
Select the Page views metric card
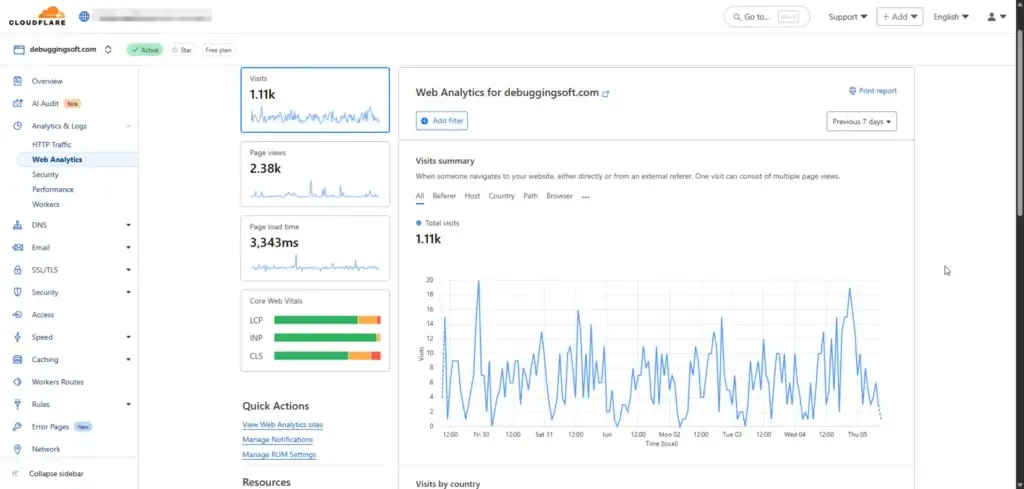tap(315, 174)
